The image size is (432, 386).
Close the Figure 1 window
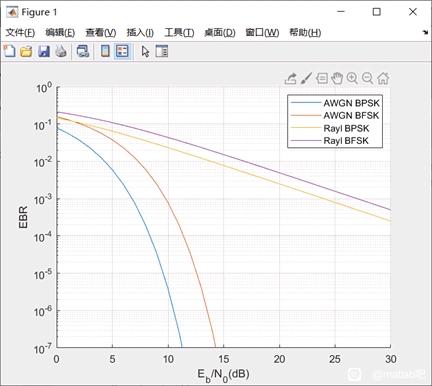coord(413,12)
